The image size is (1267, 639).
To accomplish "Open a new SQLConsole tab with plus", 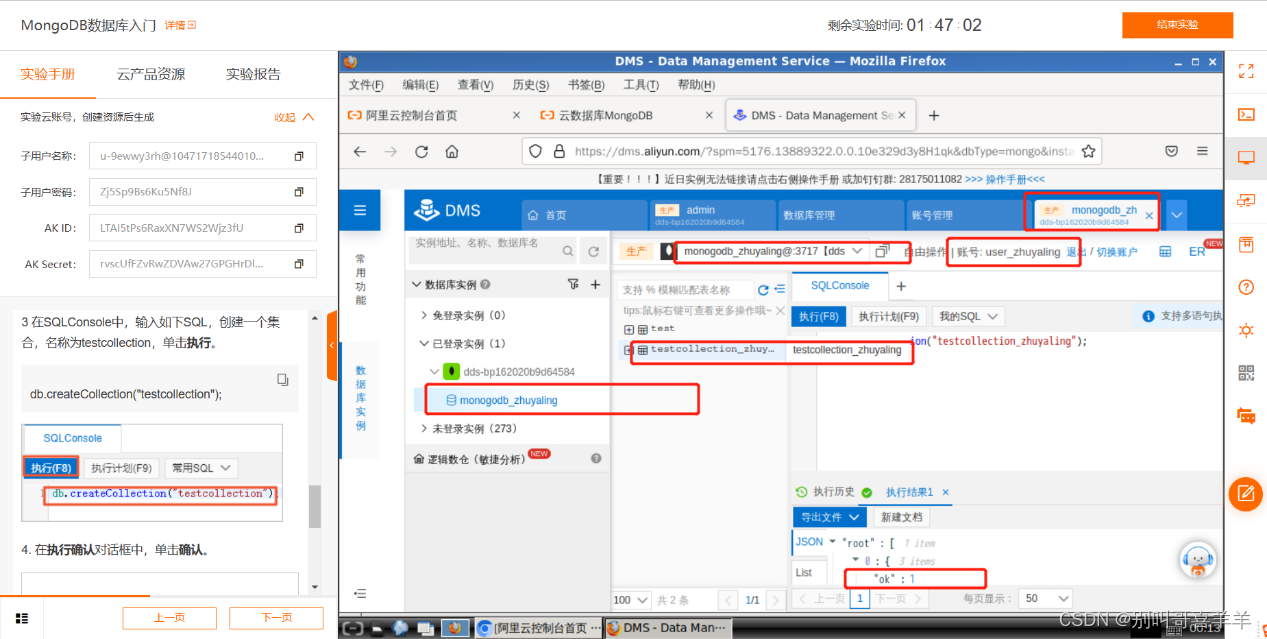I will click(x=900, y=286).
